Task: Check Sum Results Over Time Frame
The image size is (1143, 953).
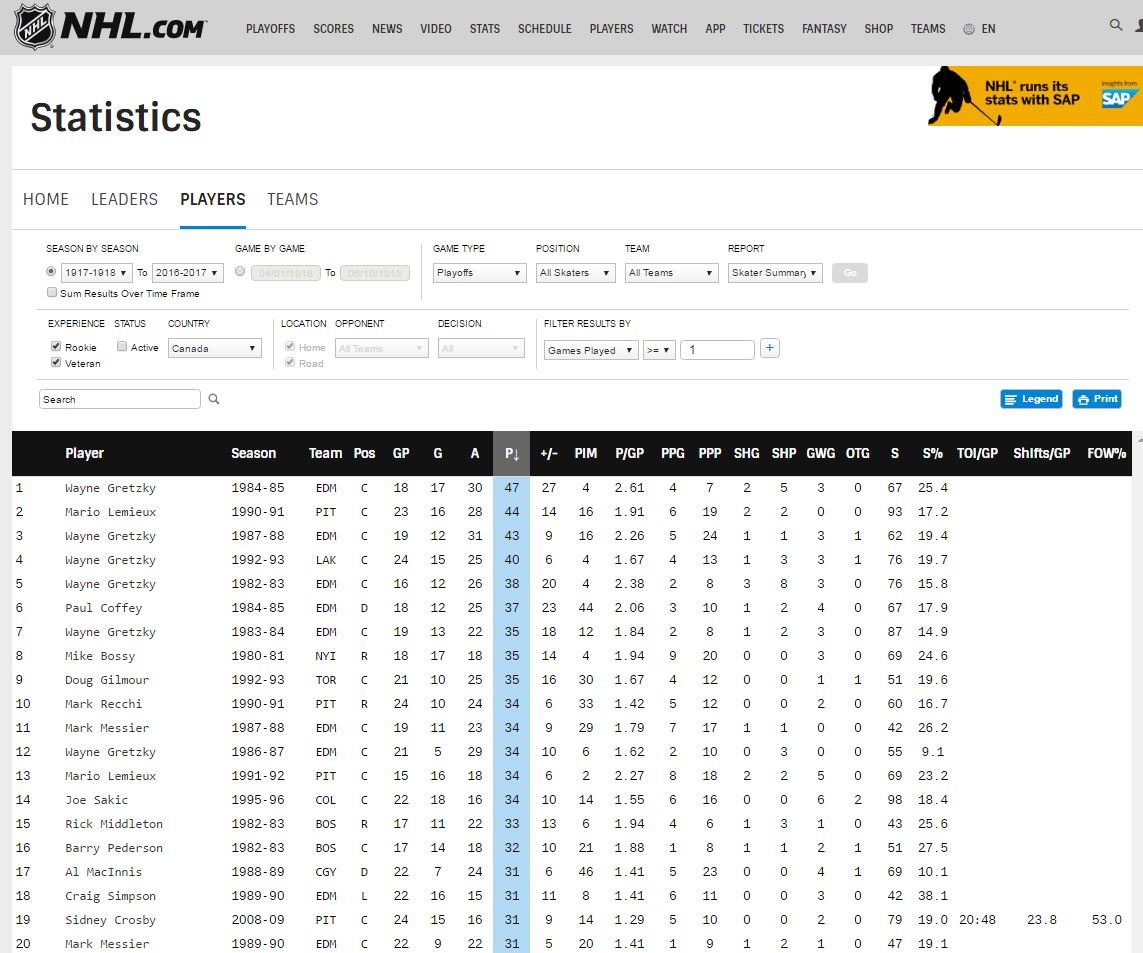Action: point(51,291)
